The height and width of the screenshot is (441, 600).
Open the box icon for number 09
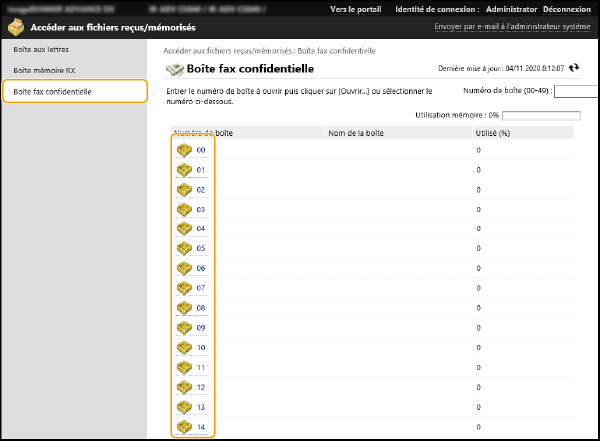click(184, 327)
